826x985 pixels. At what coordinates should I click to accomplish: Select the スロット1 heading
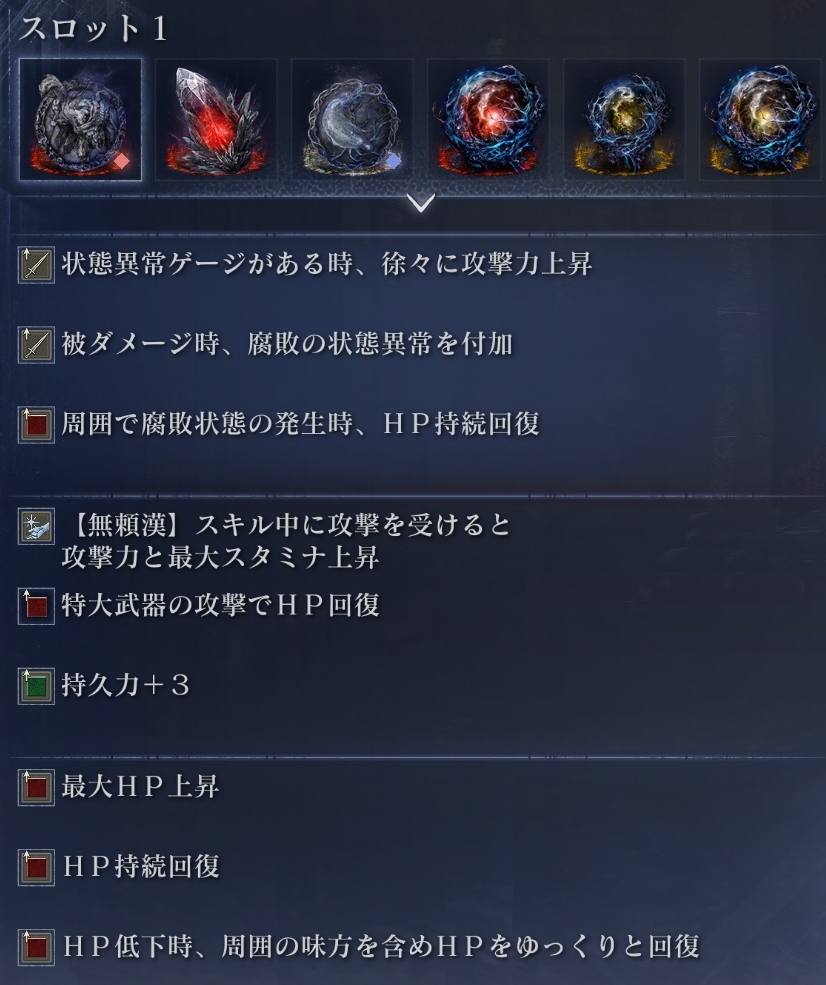click(93, 29)
